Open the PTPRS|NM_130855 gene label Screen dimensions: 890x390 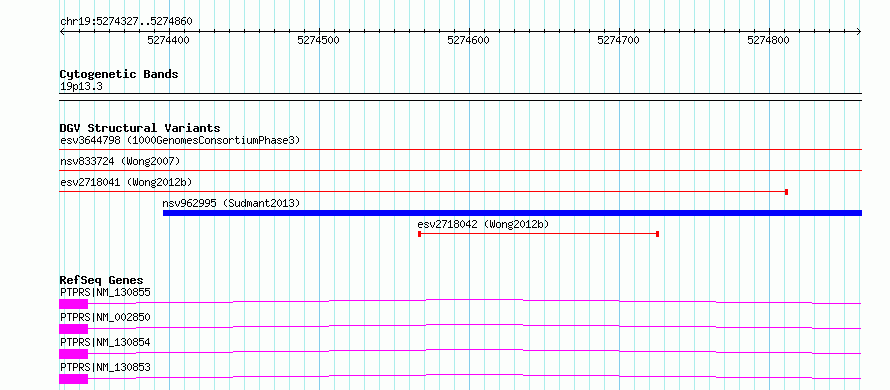coord(105,293)
